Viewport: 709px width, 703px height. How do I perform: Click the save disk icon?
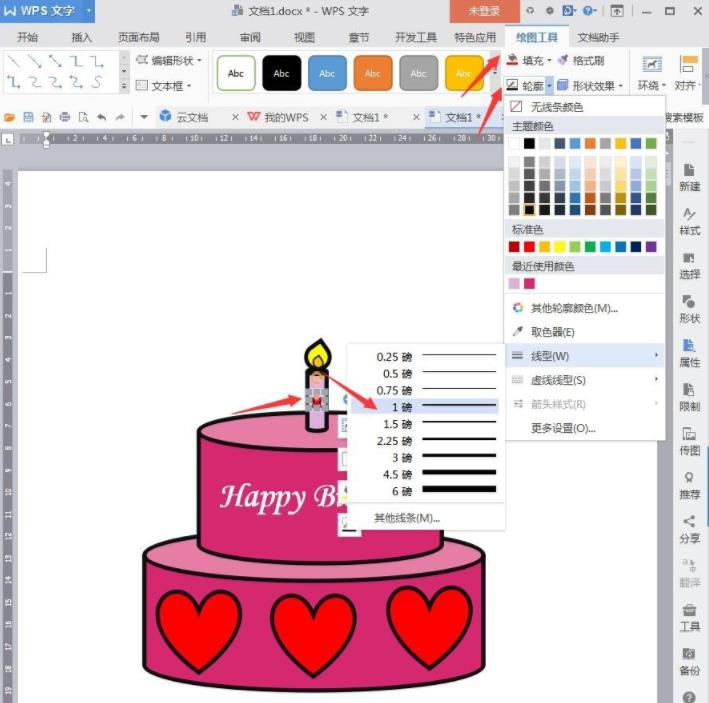point(28,118)
